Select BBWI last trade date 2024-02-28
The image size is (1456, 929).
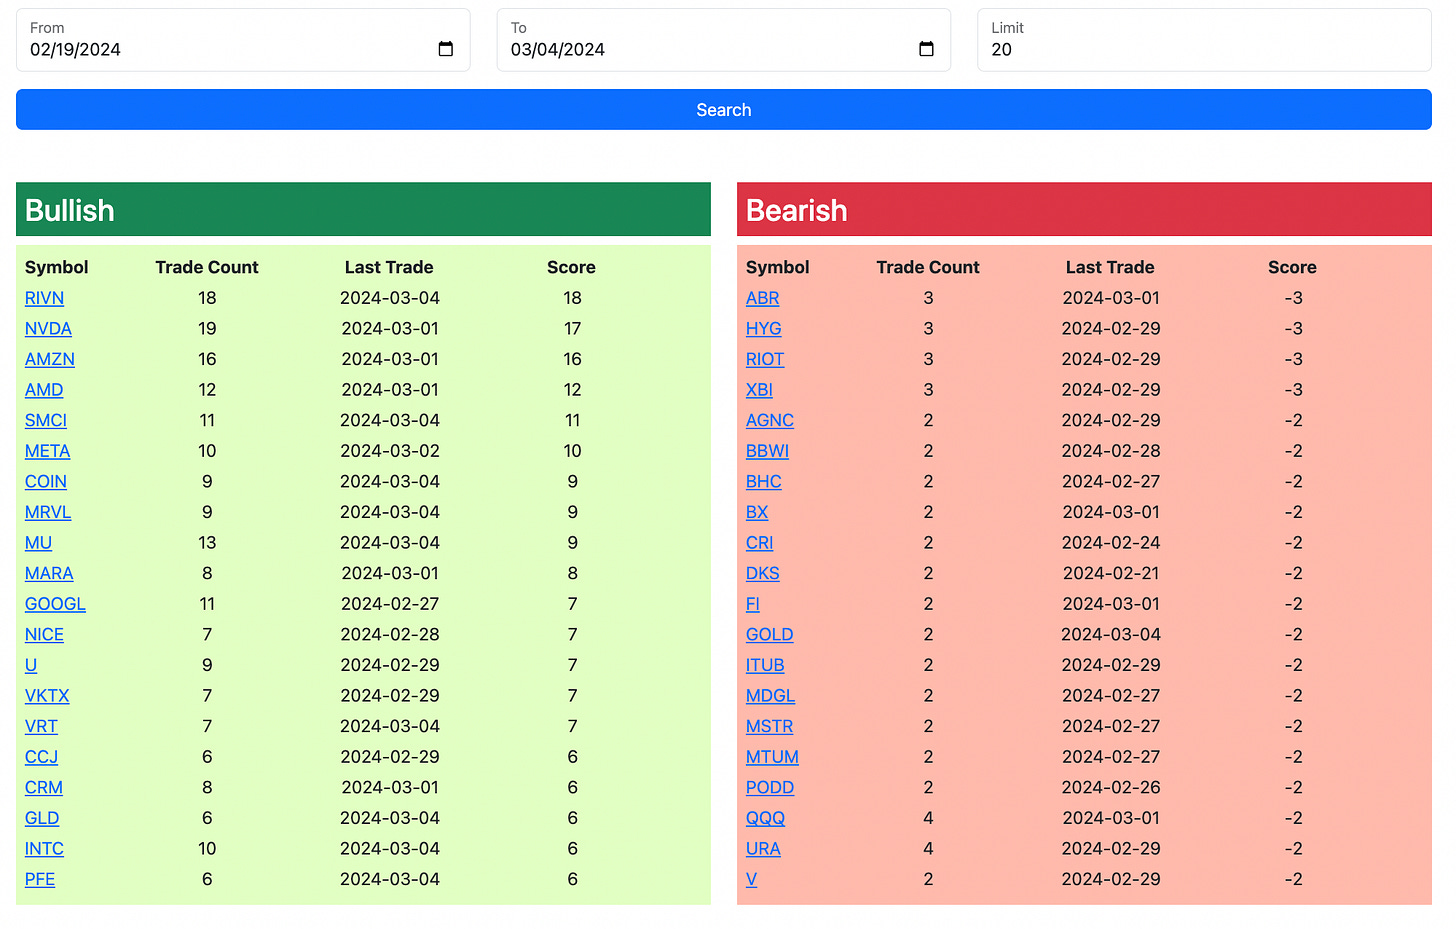(1111, 451)
